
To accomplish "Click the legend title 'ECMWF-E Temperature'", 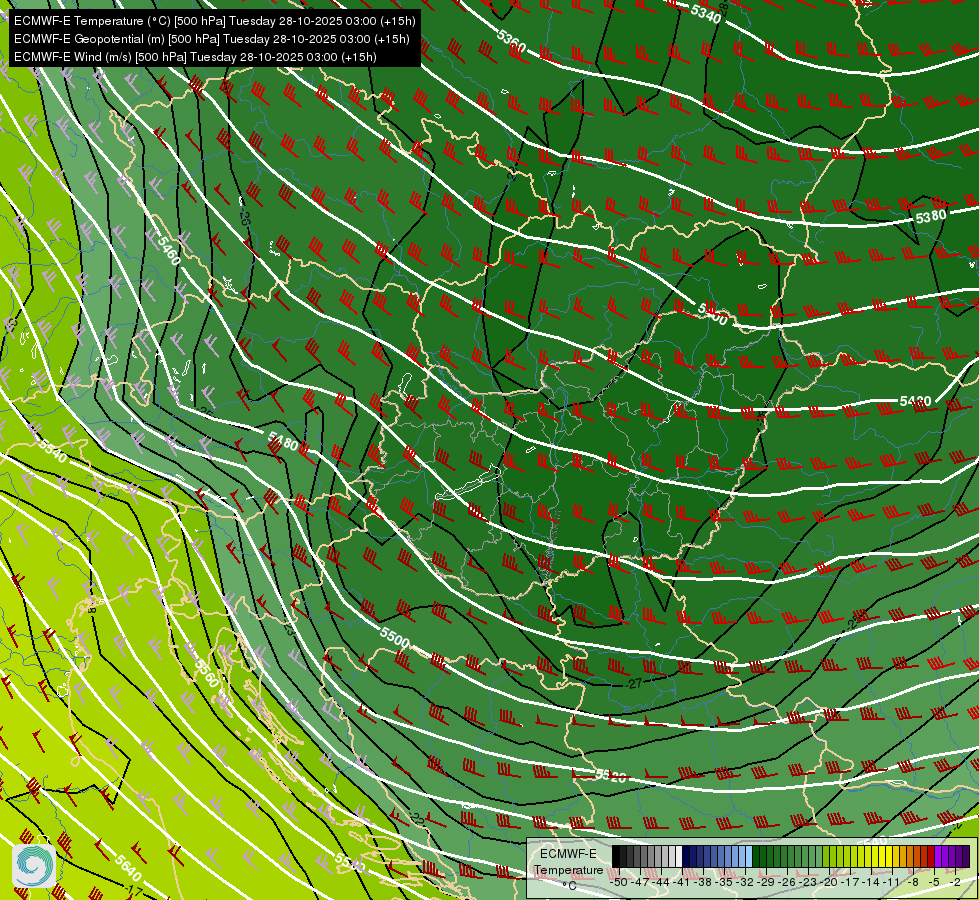I will pyautogui.click(x=568, y=862).
